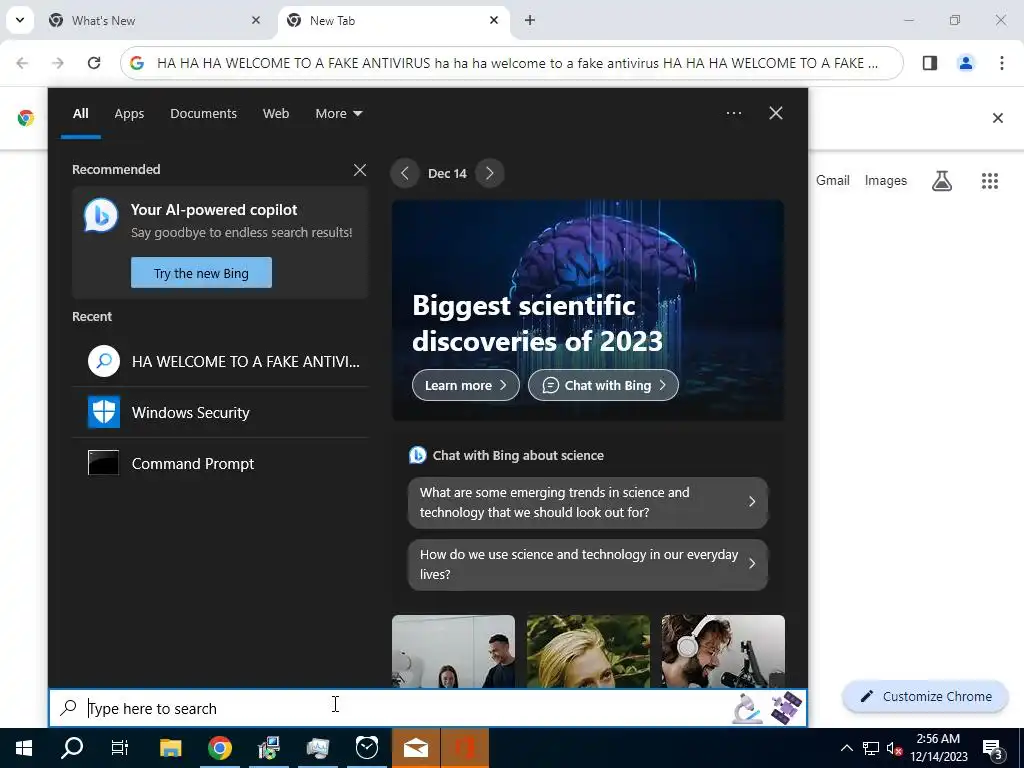Click taskbar Search magnifier icon
This screenshot has height=768, width=1024.
coord(72,748)
